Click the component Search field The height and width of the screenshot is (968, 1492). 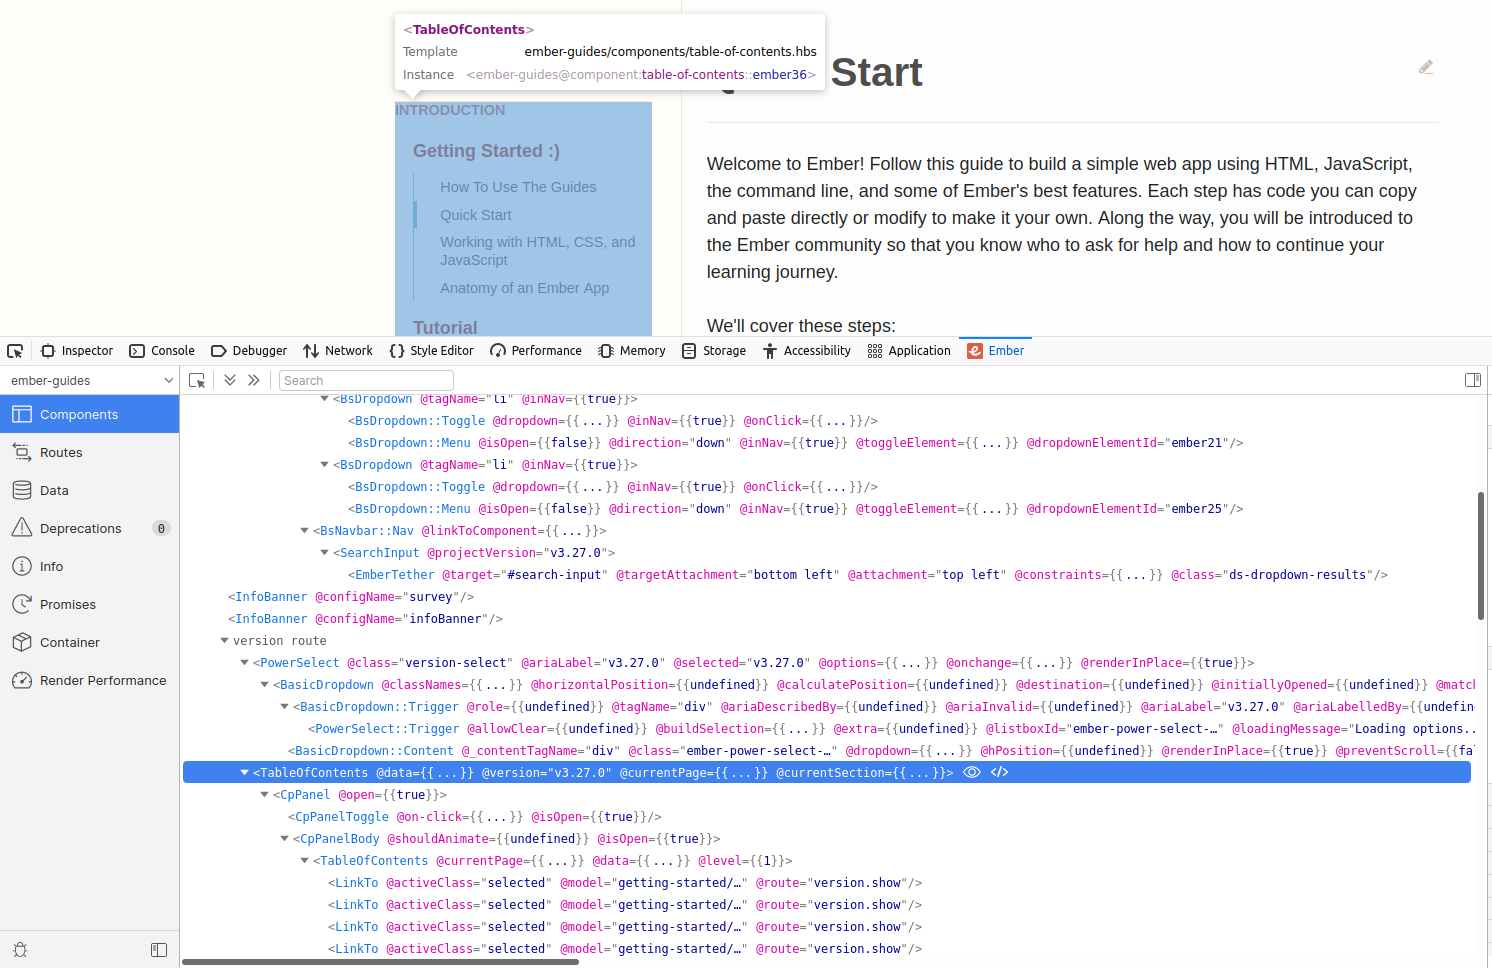(366, 380)
